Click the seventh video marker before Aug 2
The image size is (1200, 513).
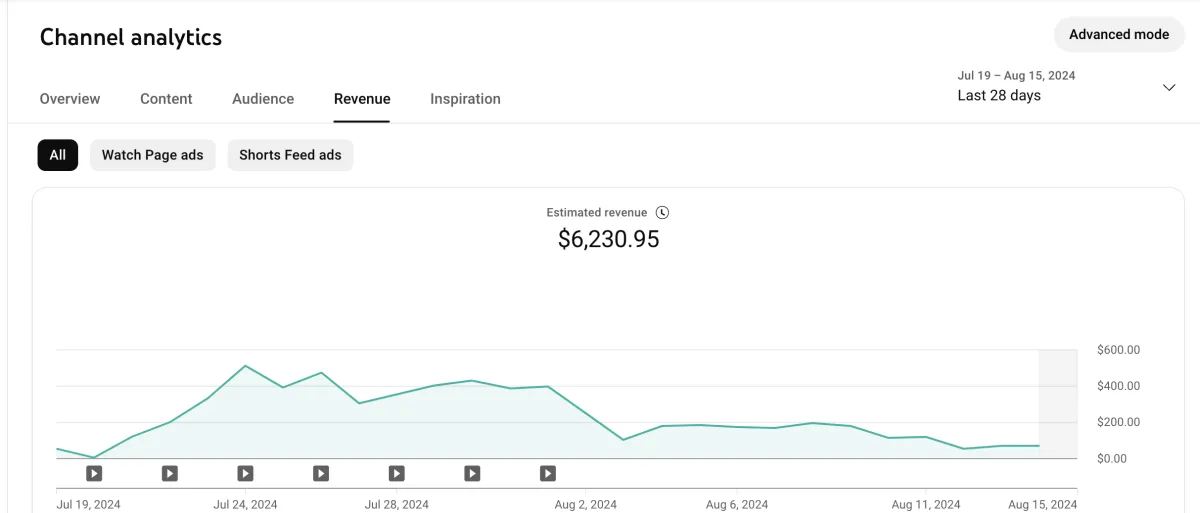coord(548,473)
